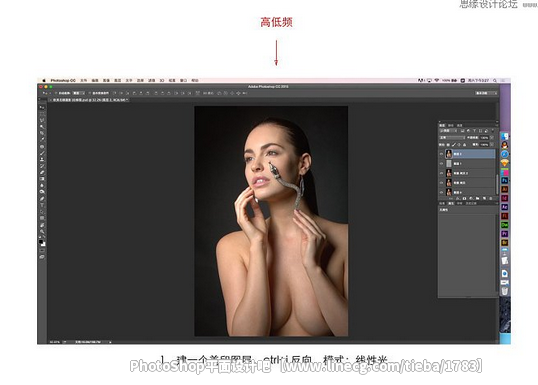The height and width of the screenshot is (385, 538).
Task: Click the background color swatch
Action: click(44, 244)
